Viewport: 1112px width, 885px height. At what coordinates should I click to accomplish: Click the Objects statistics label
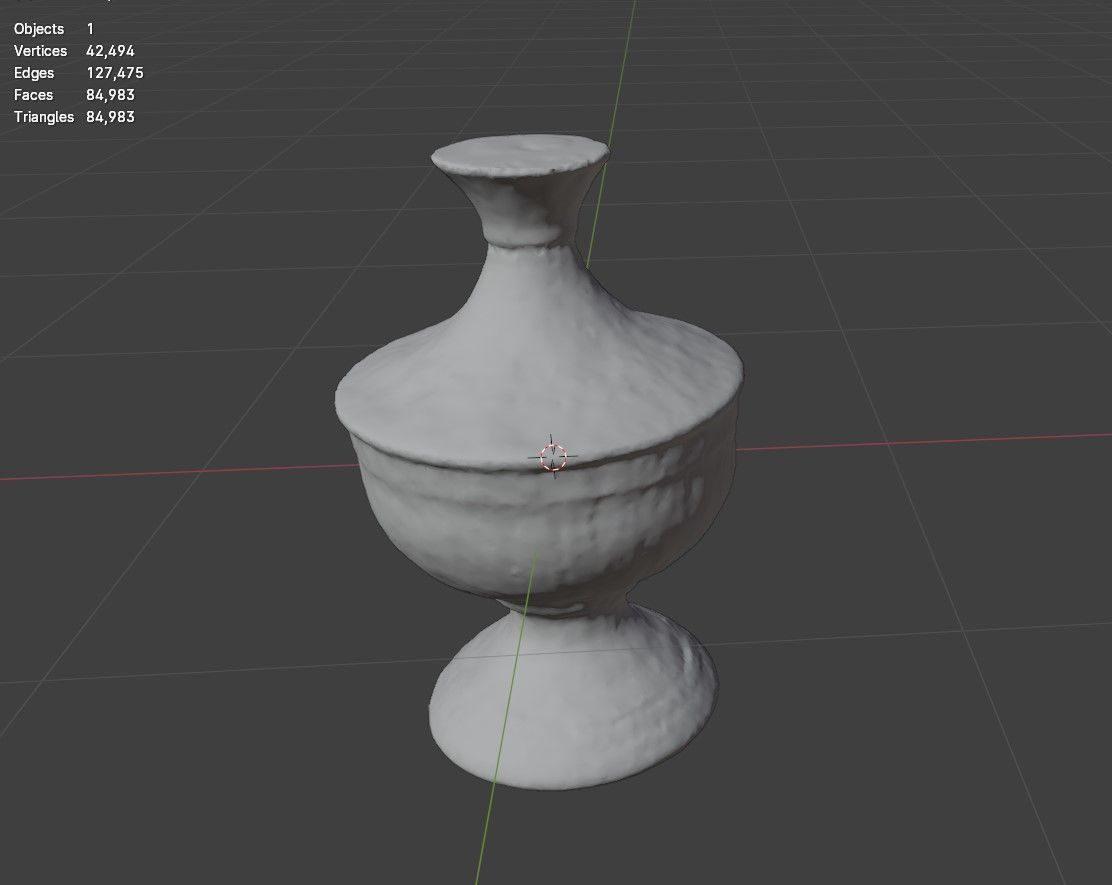click(39, 29)
